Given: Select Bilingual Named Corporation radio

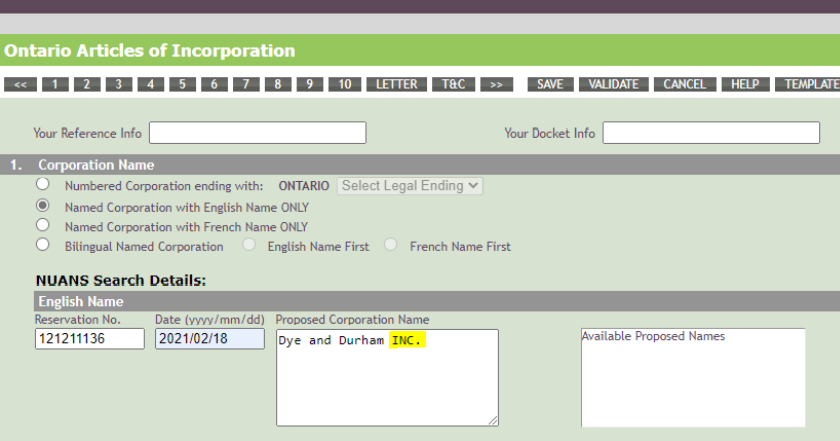Looking at the screenshot, I should tap(43, 245).
